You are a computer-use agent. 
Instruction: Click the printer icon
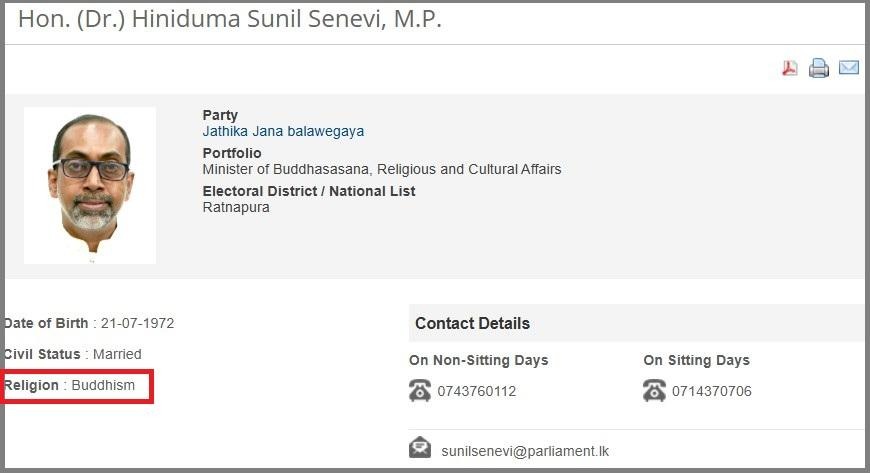click(819, 68)
